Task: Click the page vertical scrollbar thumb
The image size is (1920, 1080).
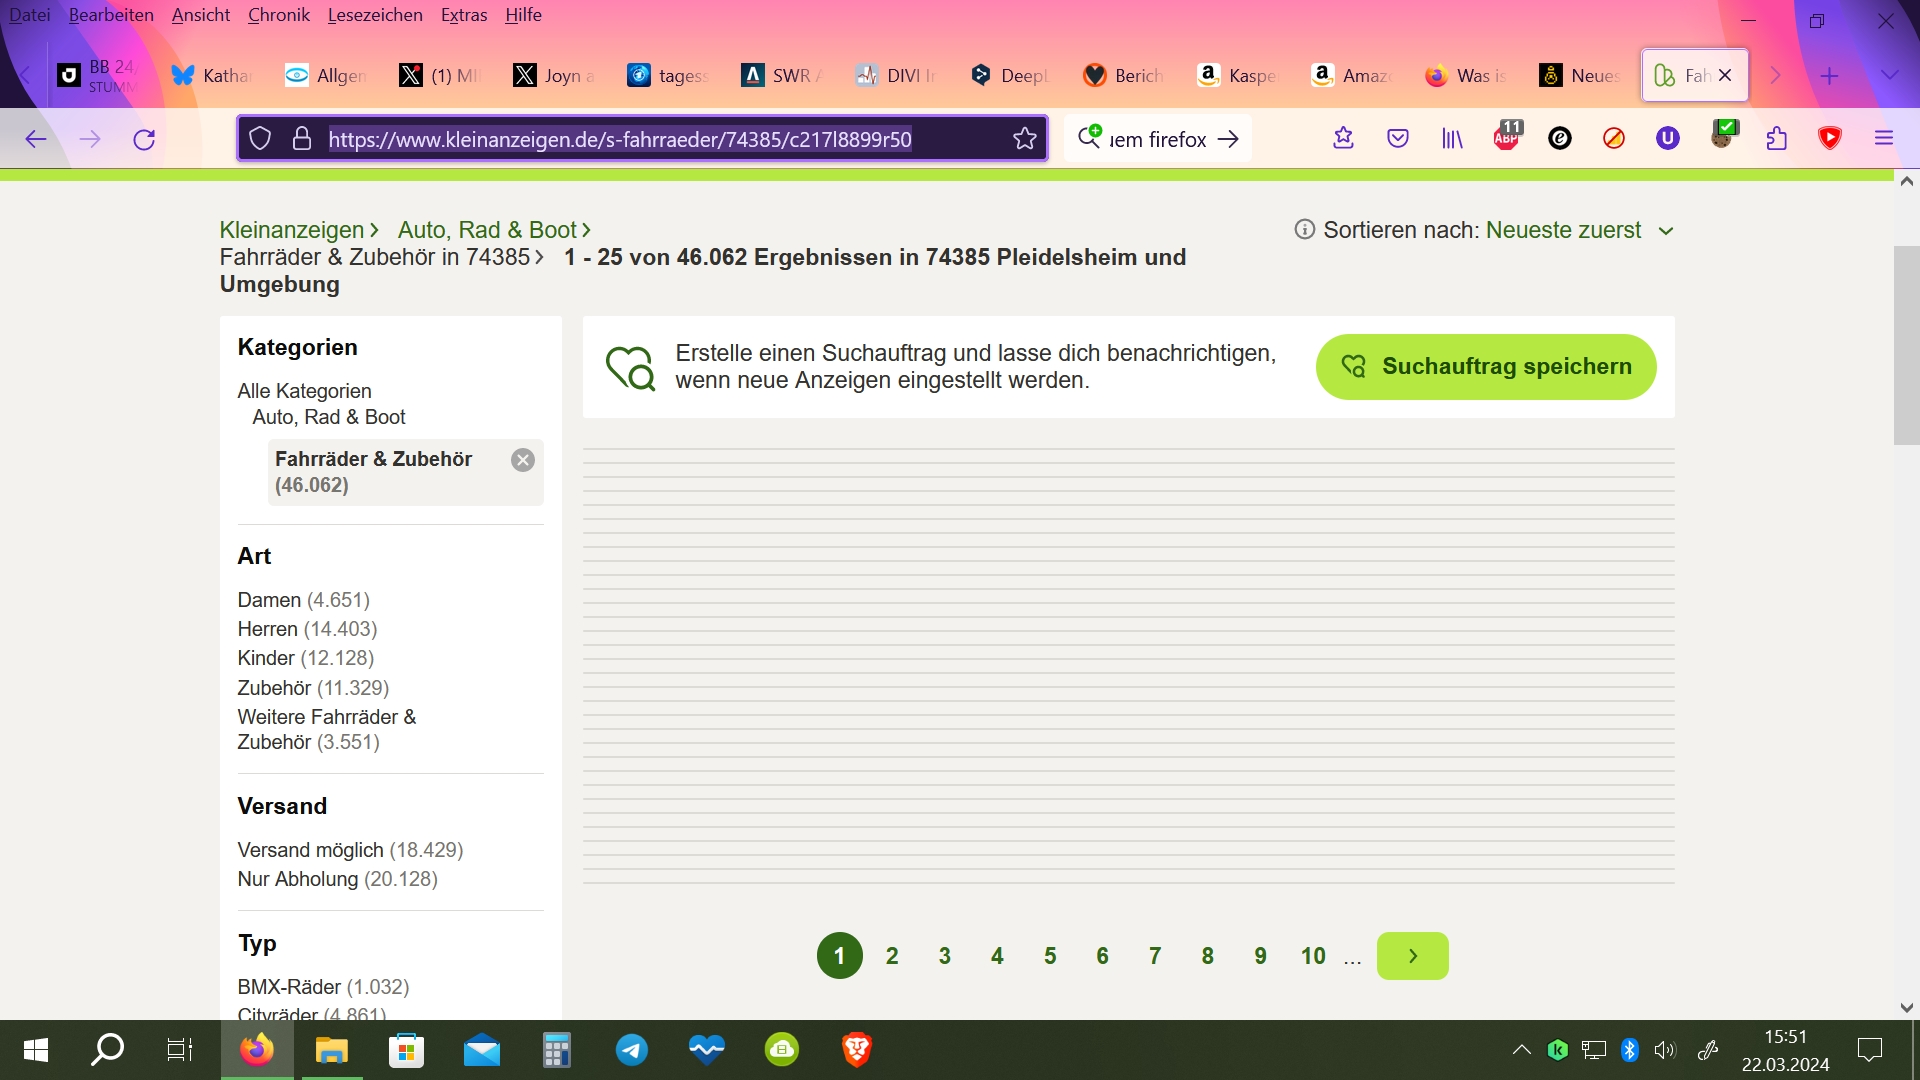Action: tap(1906, 345)
